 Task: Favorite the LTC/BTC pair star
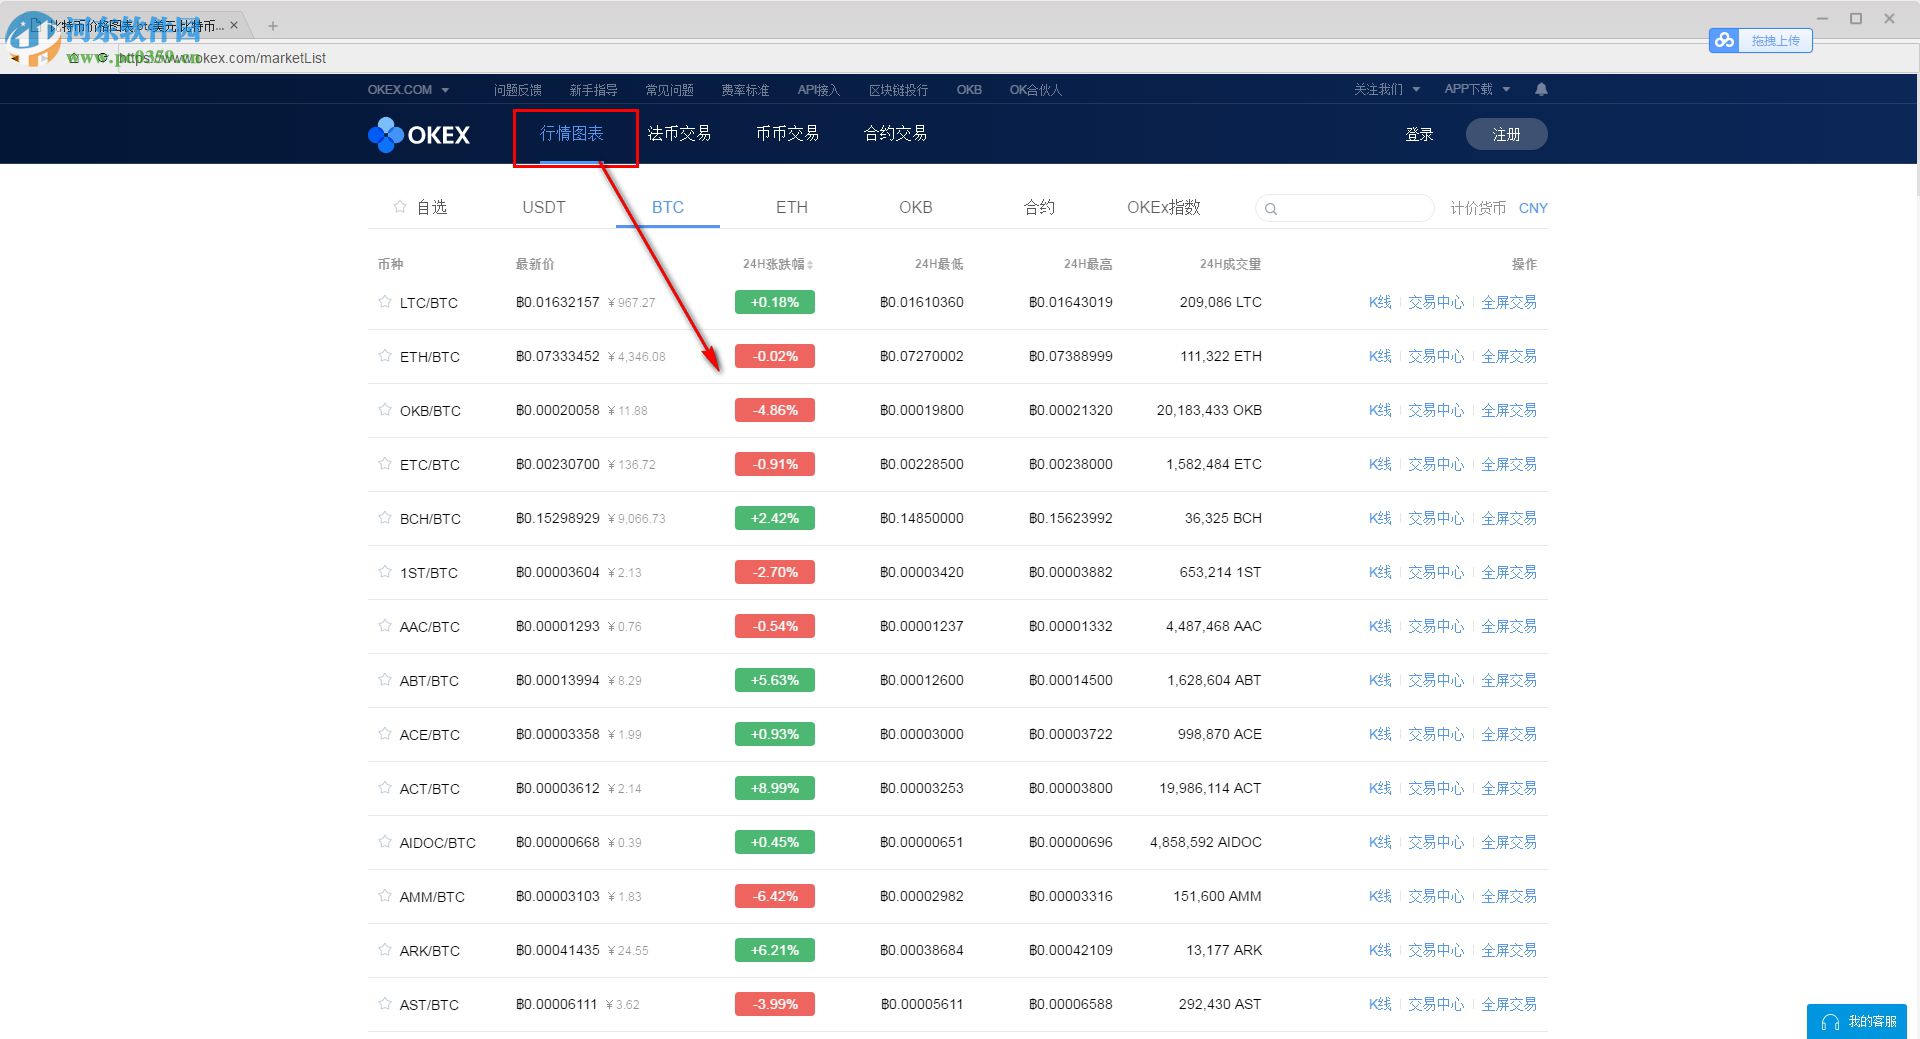385,302
